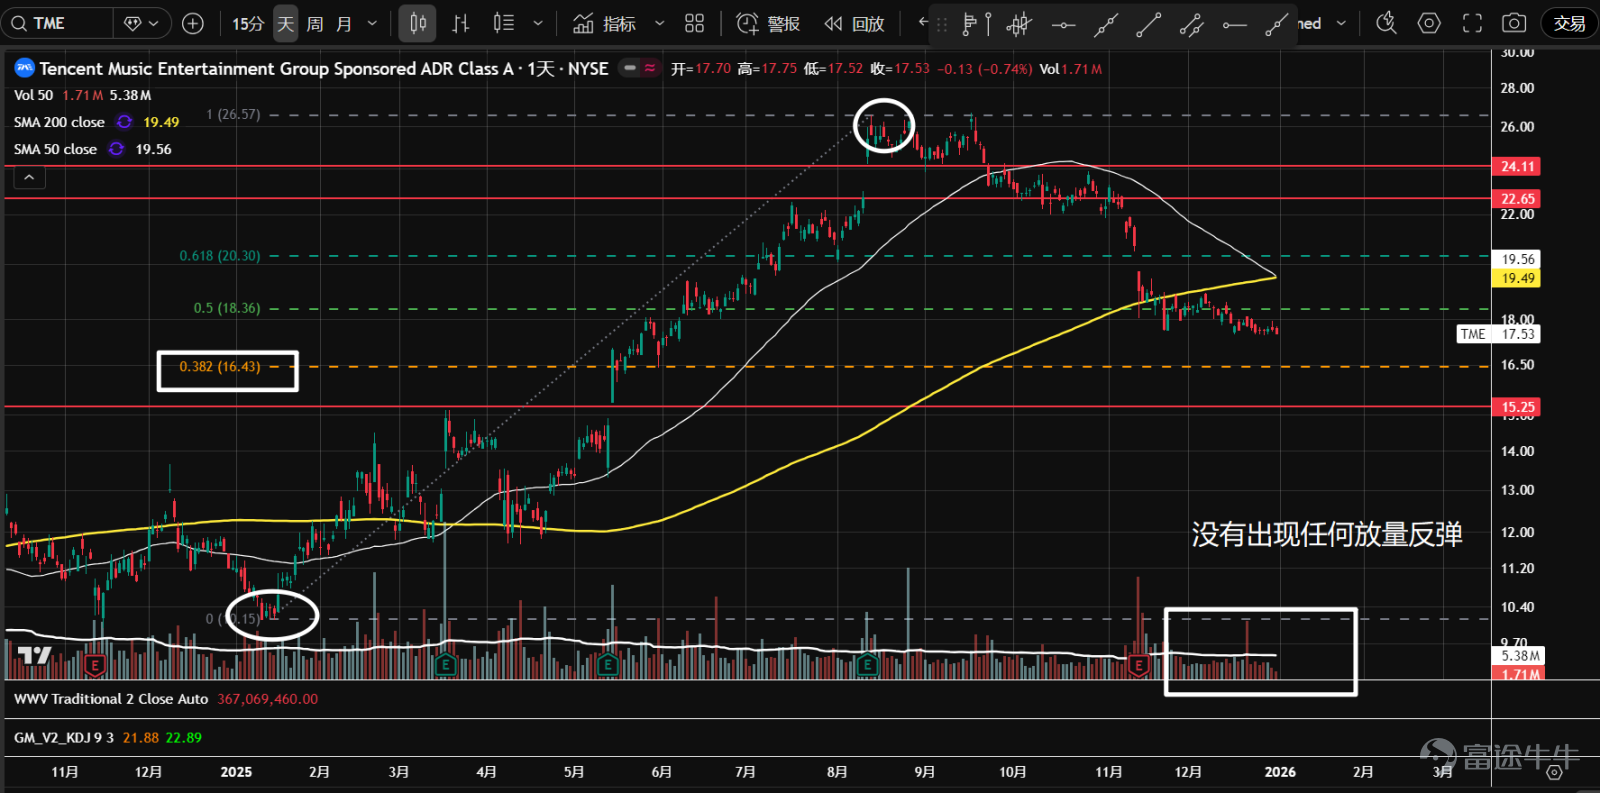Select the GM_V2_KDJ 9 3 indicator legend
This screenshot has width=1600, height=793.
click(x=64, y=738)
